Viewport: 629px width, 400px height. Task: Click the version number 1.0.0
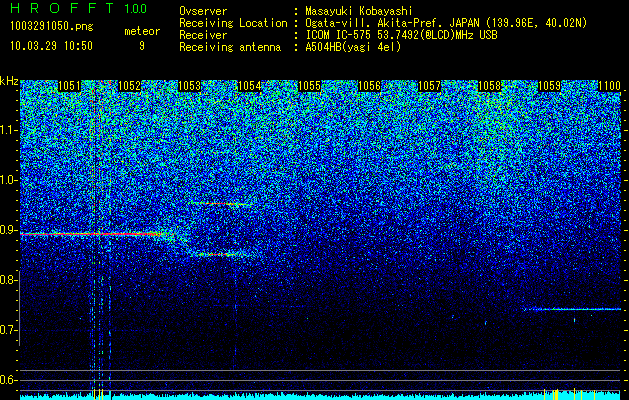[x=136, y=8]
